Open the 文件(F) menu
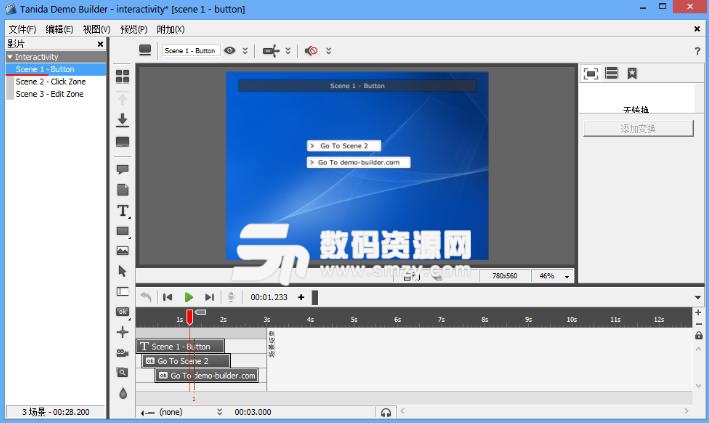The height and width of the screenshot is (423, 709). click(22, 29)
